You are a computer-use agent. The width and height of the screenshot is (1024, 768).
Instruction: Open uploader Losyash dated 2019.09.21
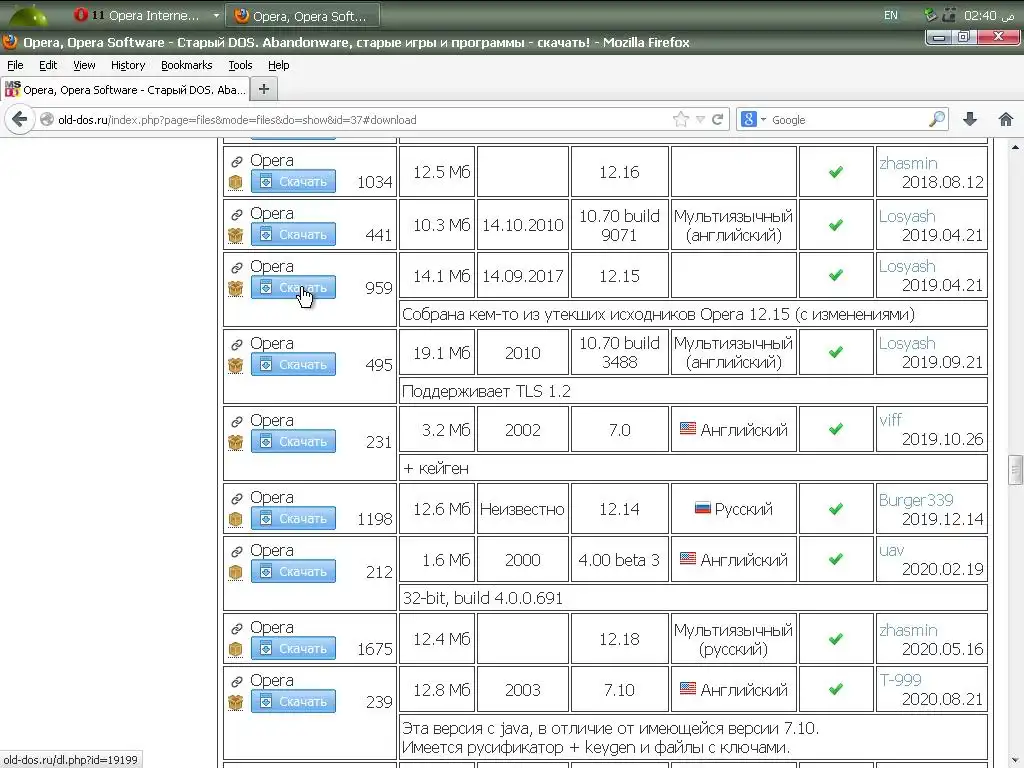click(x=907, y=344)
